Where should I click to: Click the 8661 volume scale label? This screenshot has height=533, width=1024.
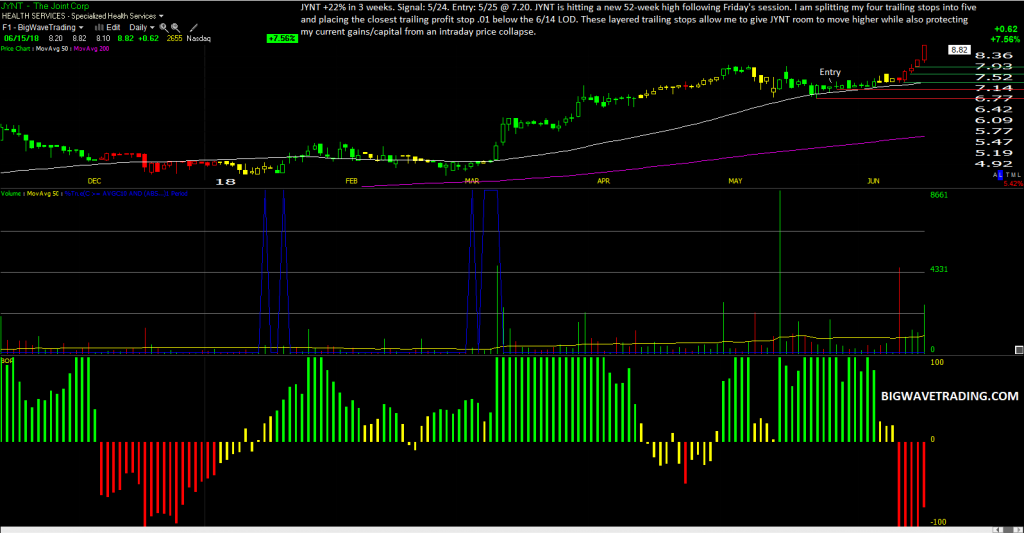[x=939, y=195]
